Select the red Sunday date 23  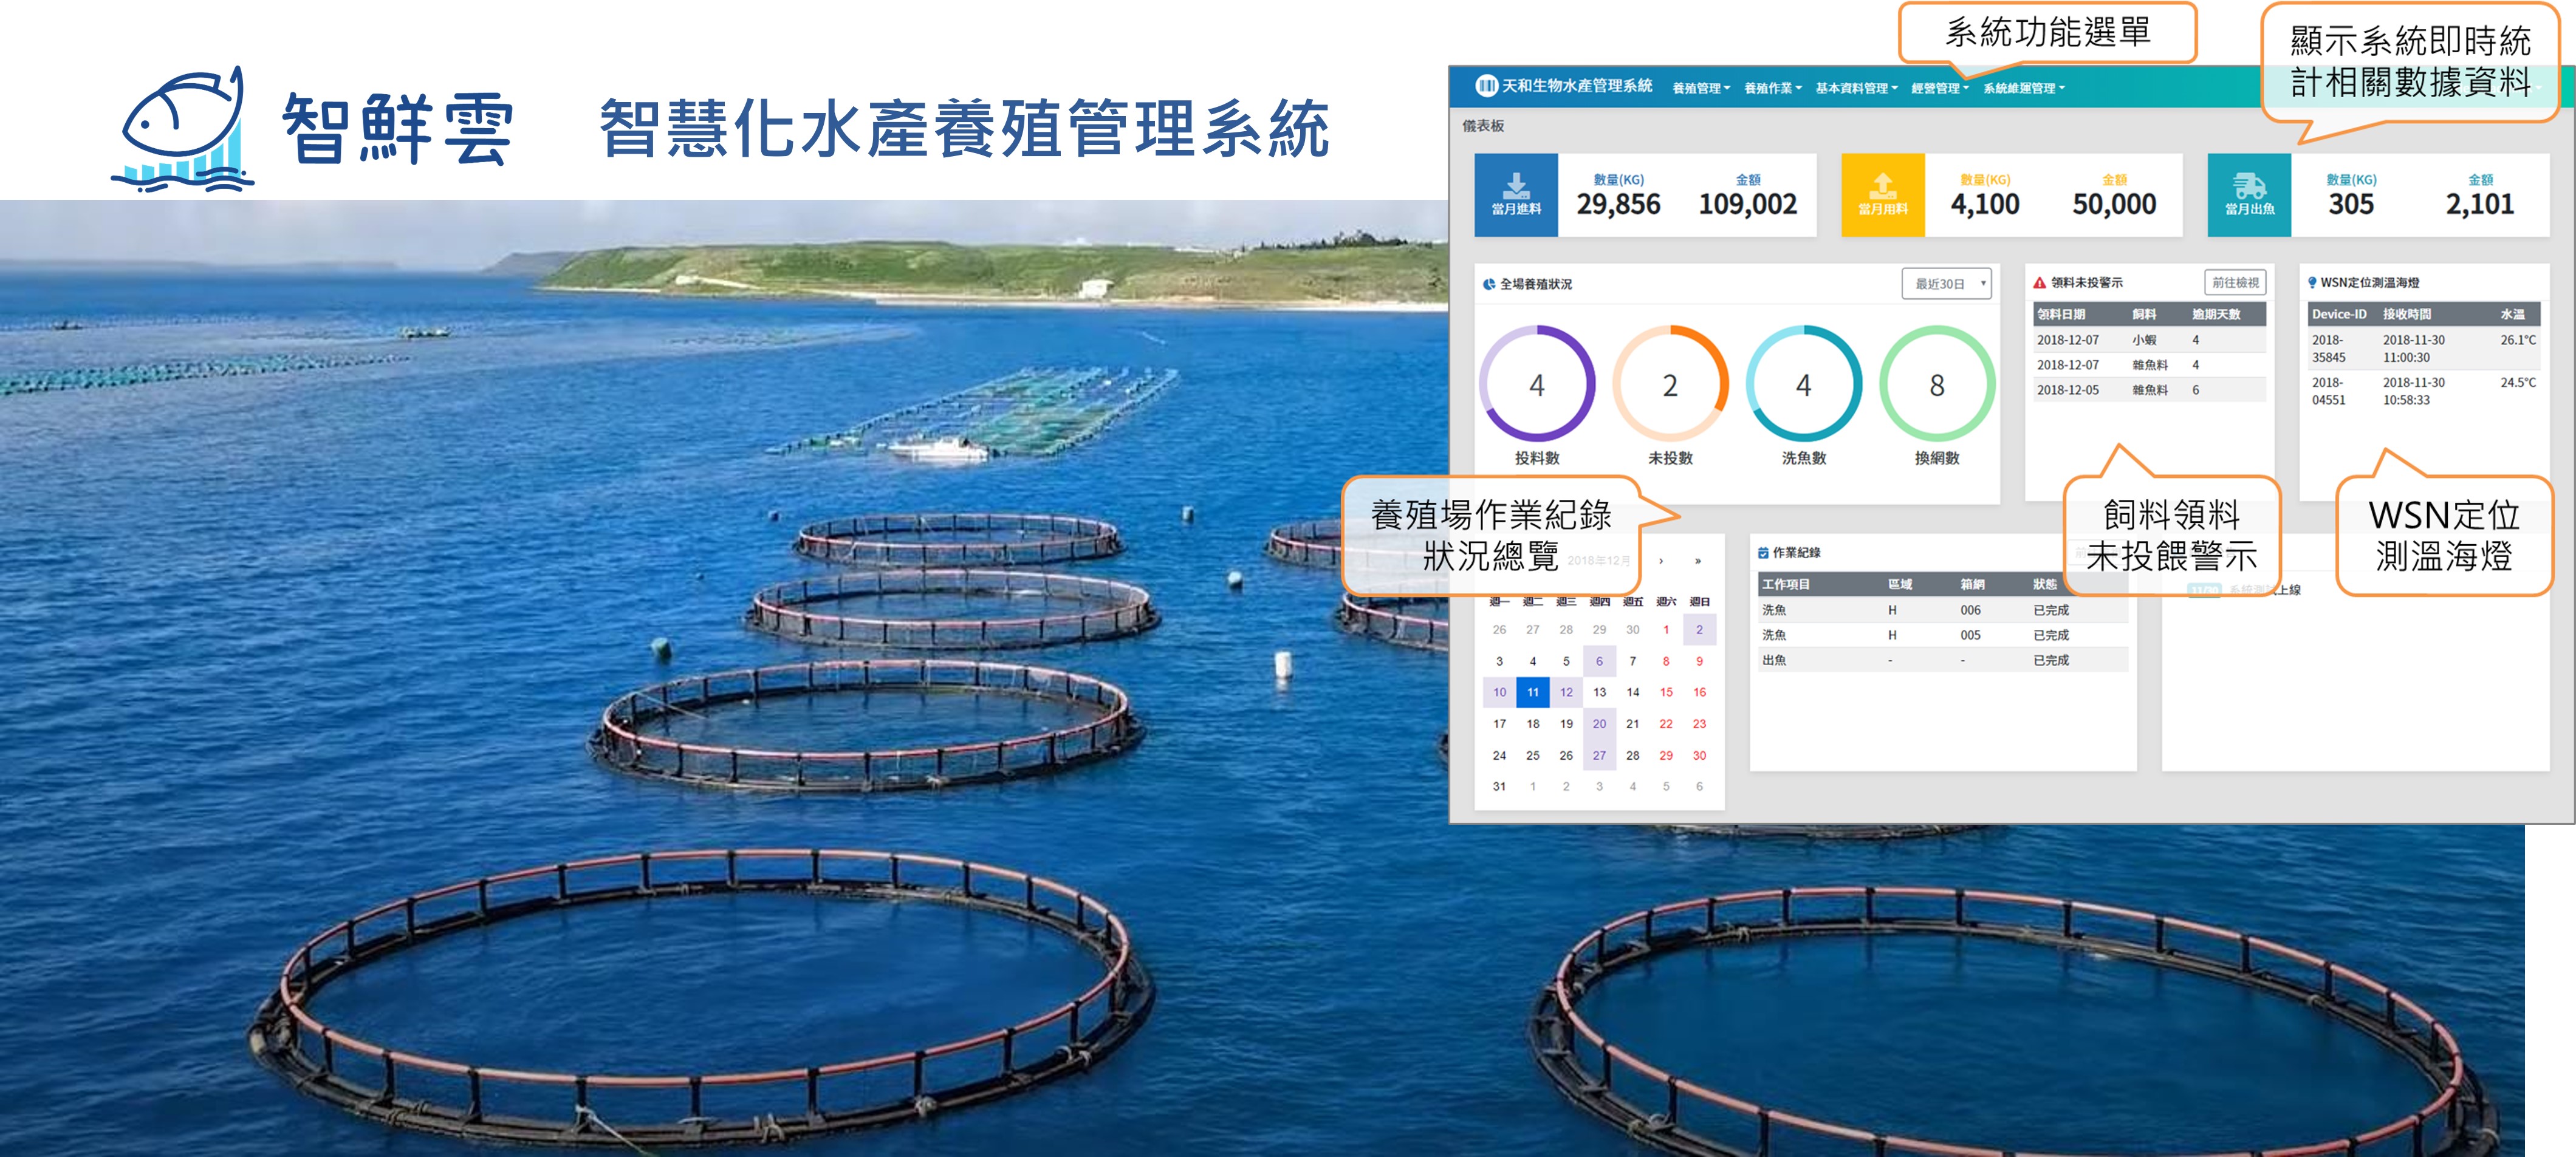point(1699,724)
